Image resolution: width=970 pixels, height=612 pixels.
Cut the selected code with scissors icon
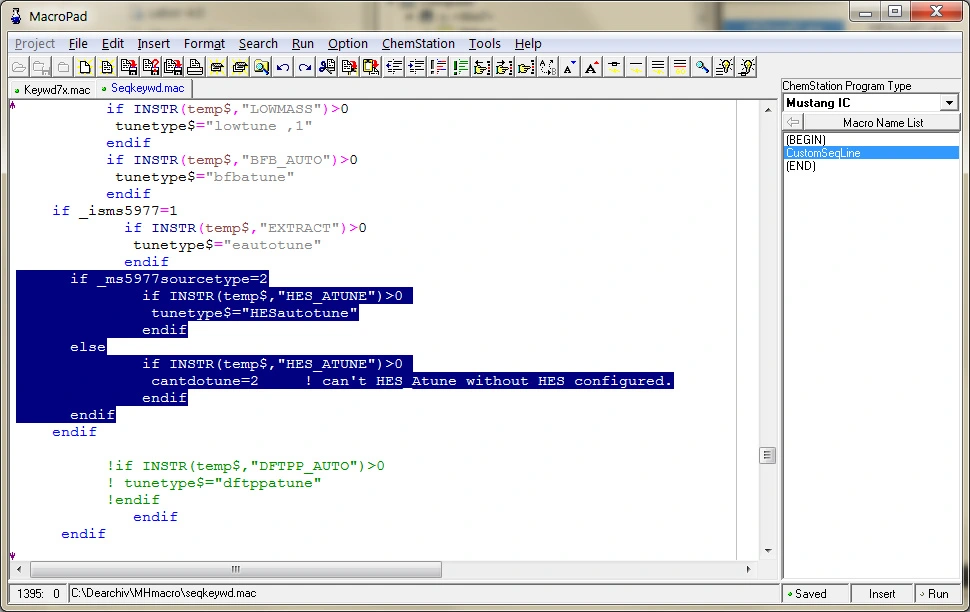pos(327,67)
